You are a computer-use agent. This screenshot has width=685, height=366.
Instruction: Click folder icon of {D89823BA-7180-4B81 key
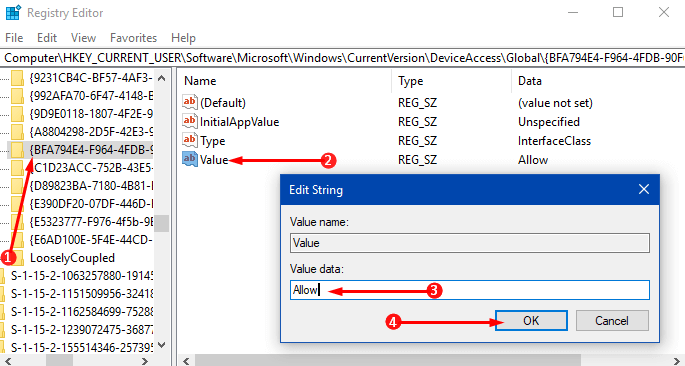click(x=17, y=186)
